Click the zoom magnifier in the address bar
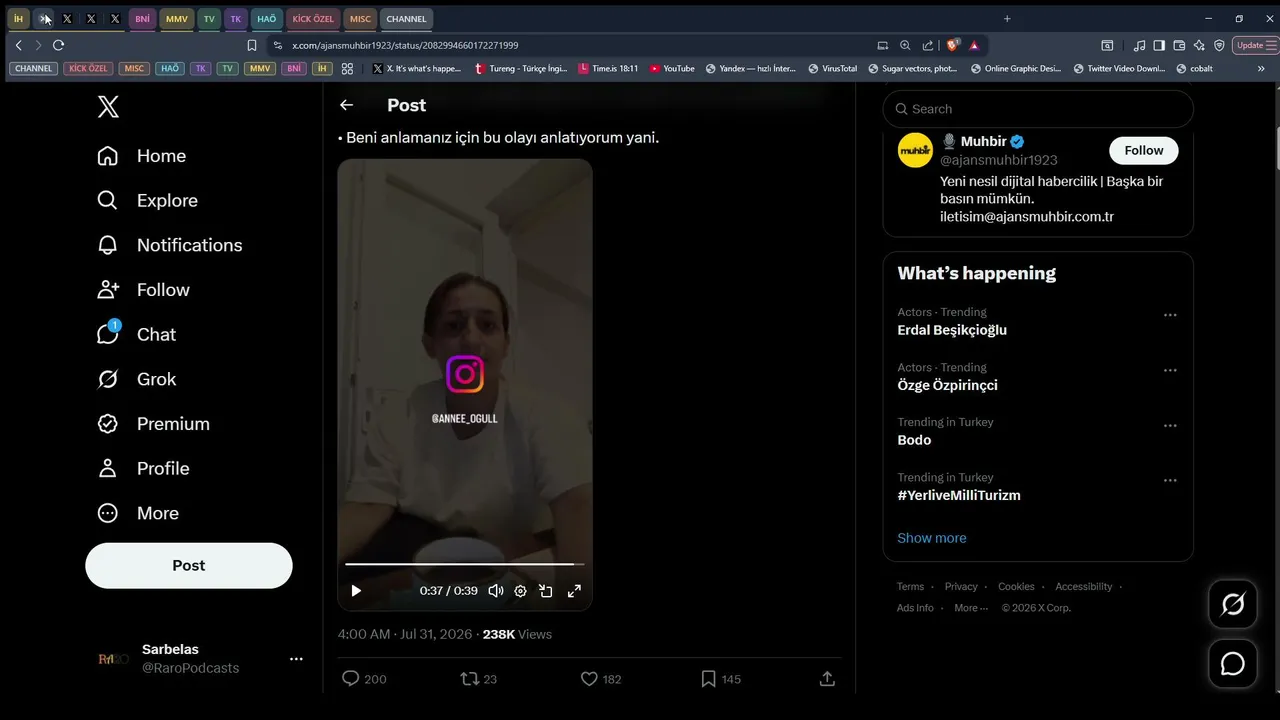The height and width of the screenshot is (720, 1280). 905,45
